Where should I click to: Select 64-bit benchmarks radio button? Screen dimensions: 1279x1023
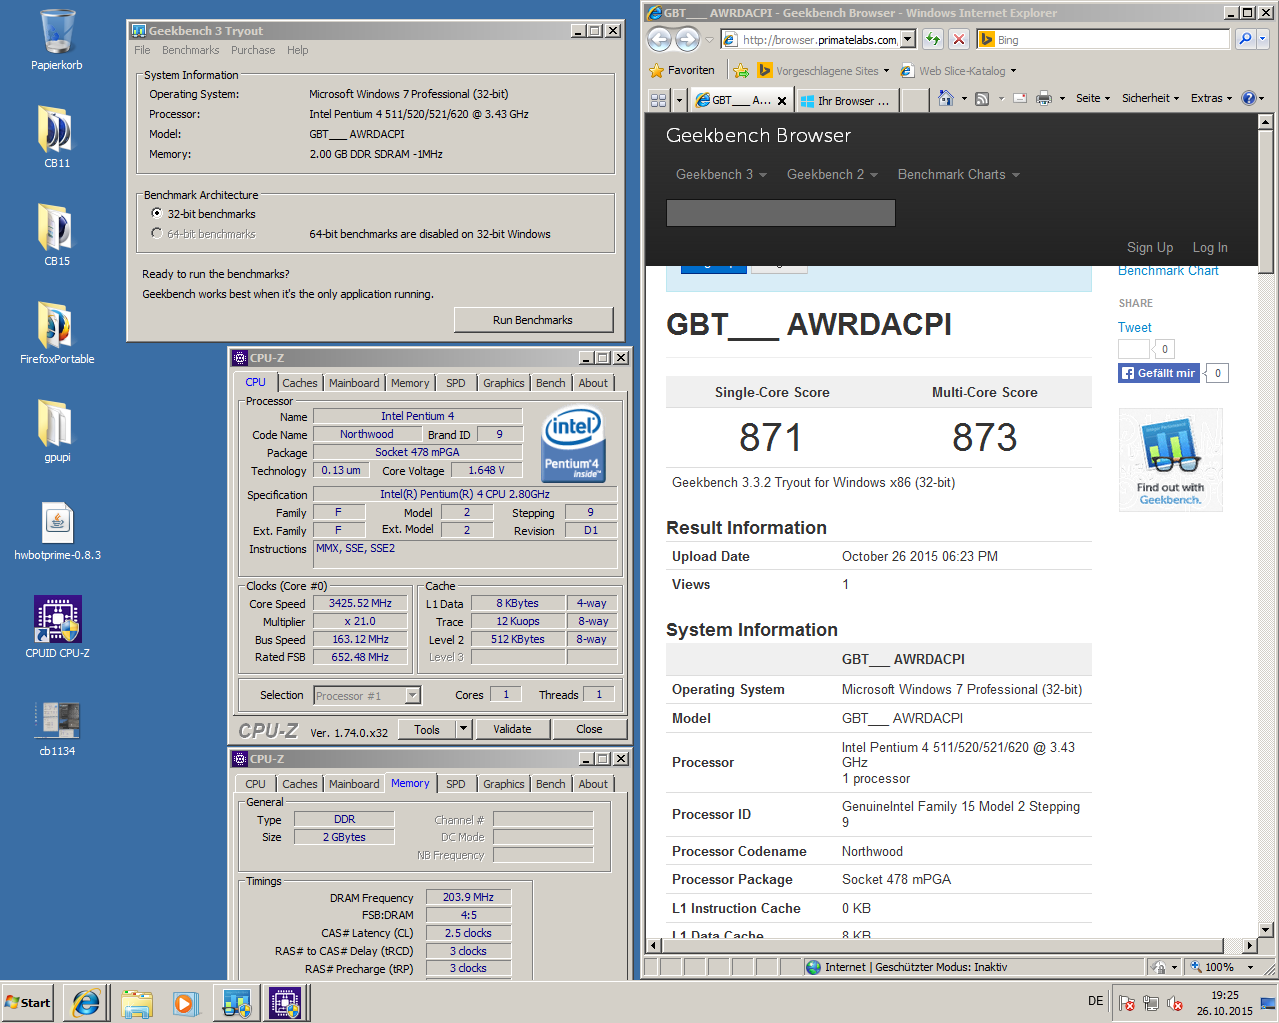click(x=157, y=233)
